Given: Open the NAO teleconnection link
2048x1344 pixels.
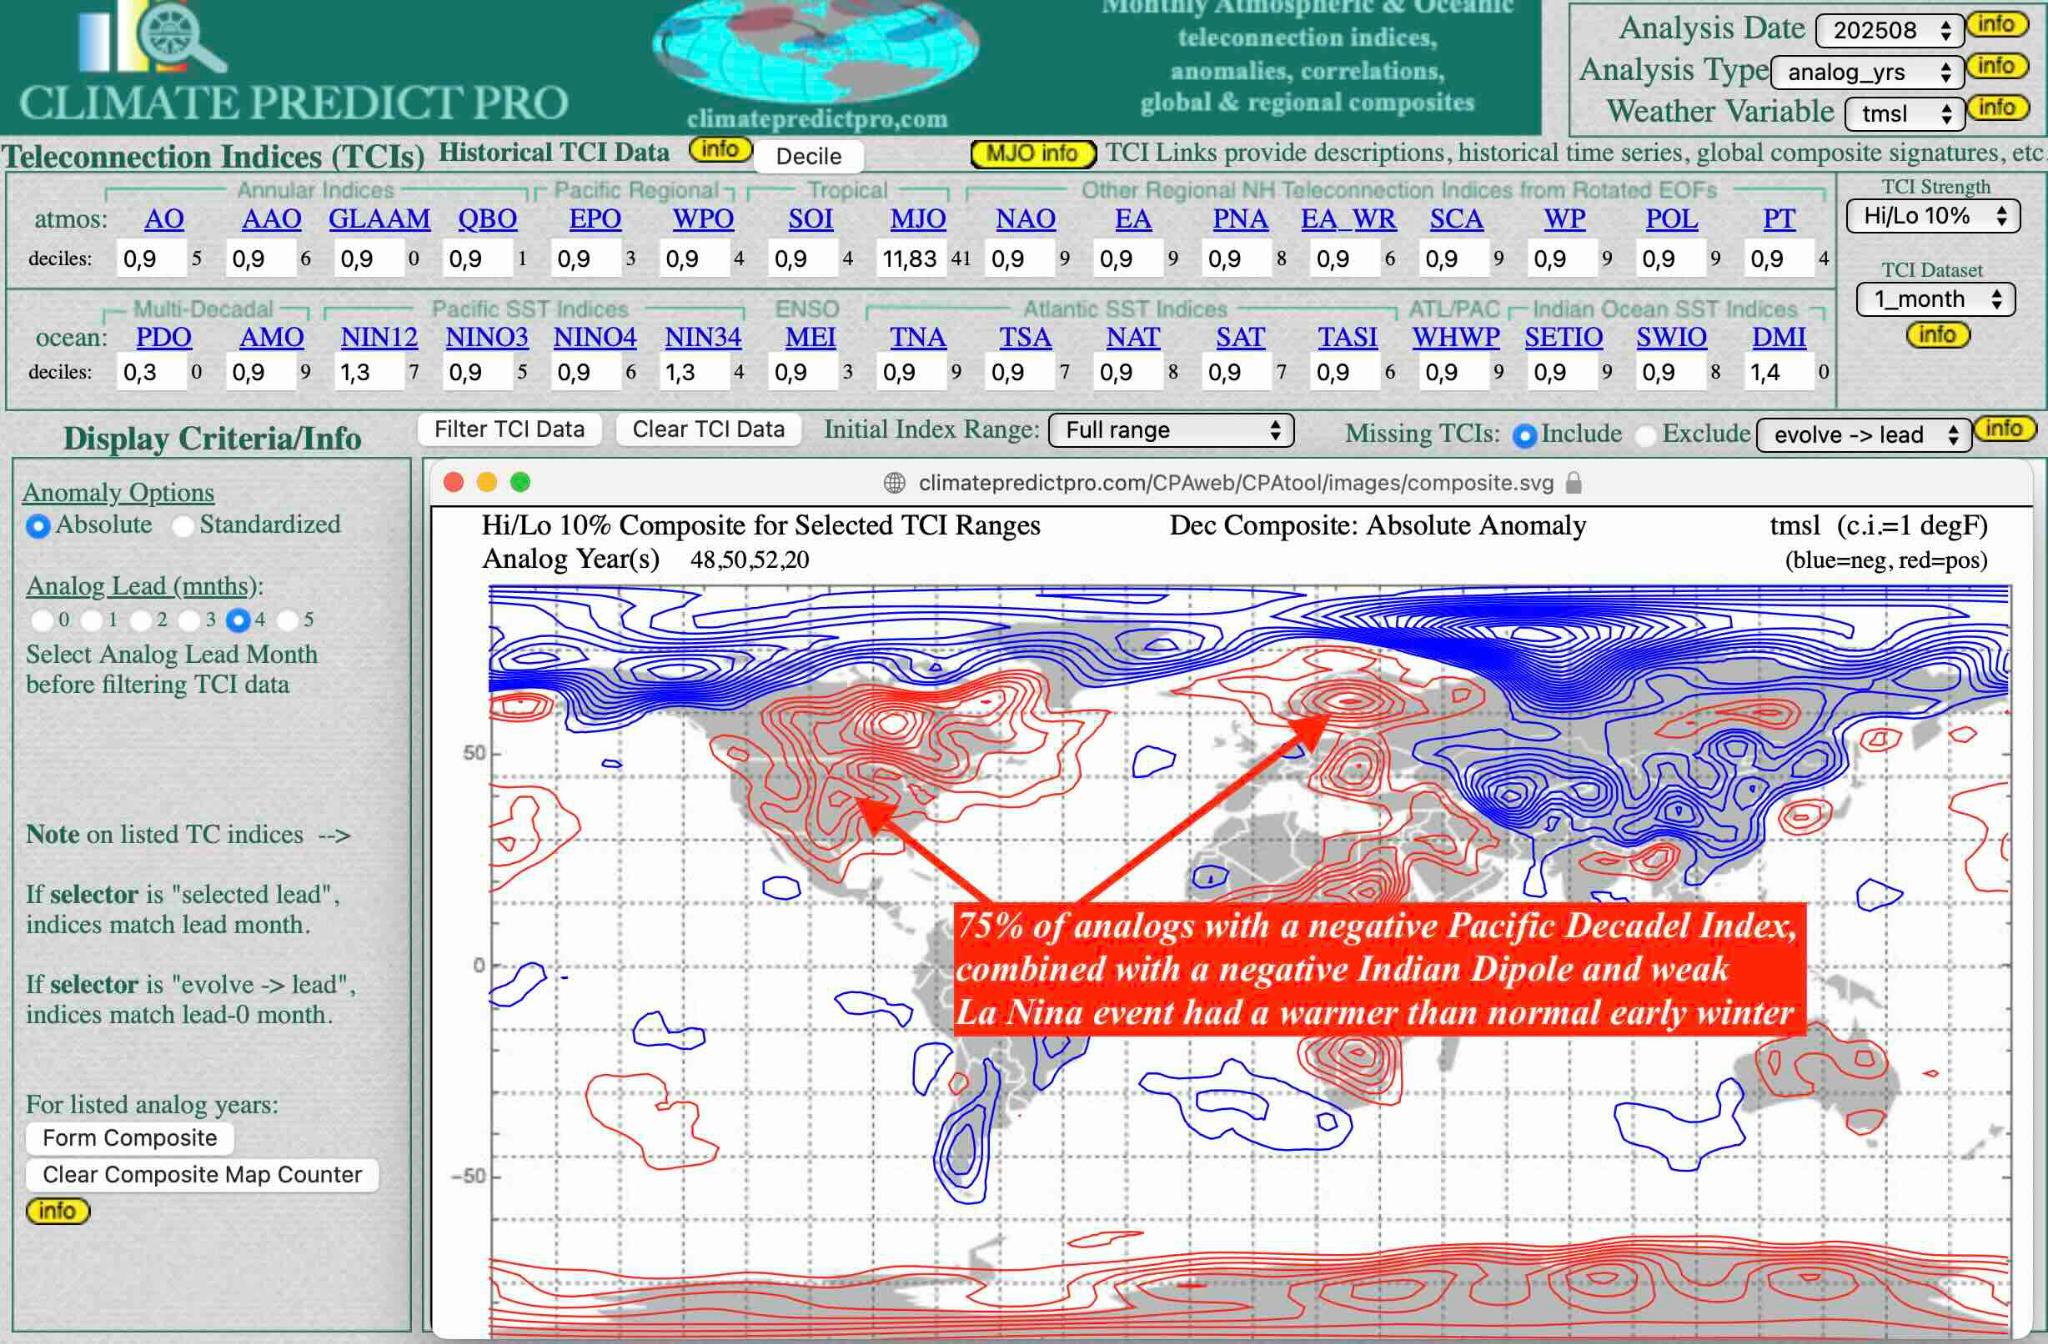Looking at the screenshot, I should 1025,219.
